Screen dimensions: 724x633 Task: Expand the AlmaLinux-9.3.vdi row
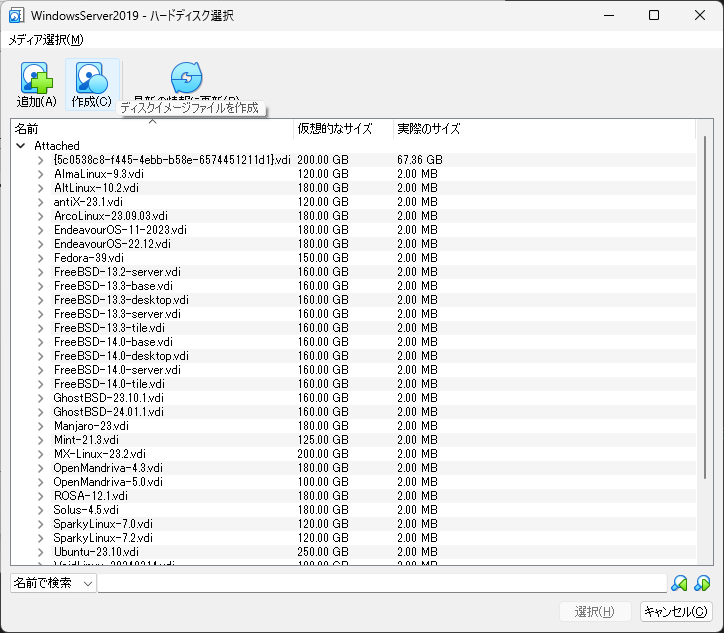(41, 174)
